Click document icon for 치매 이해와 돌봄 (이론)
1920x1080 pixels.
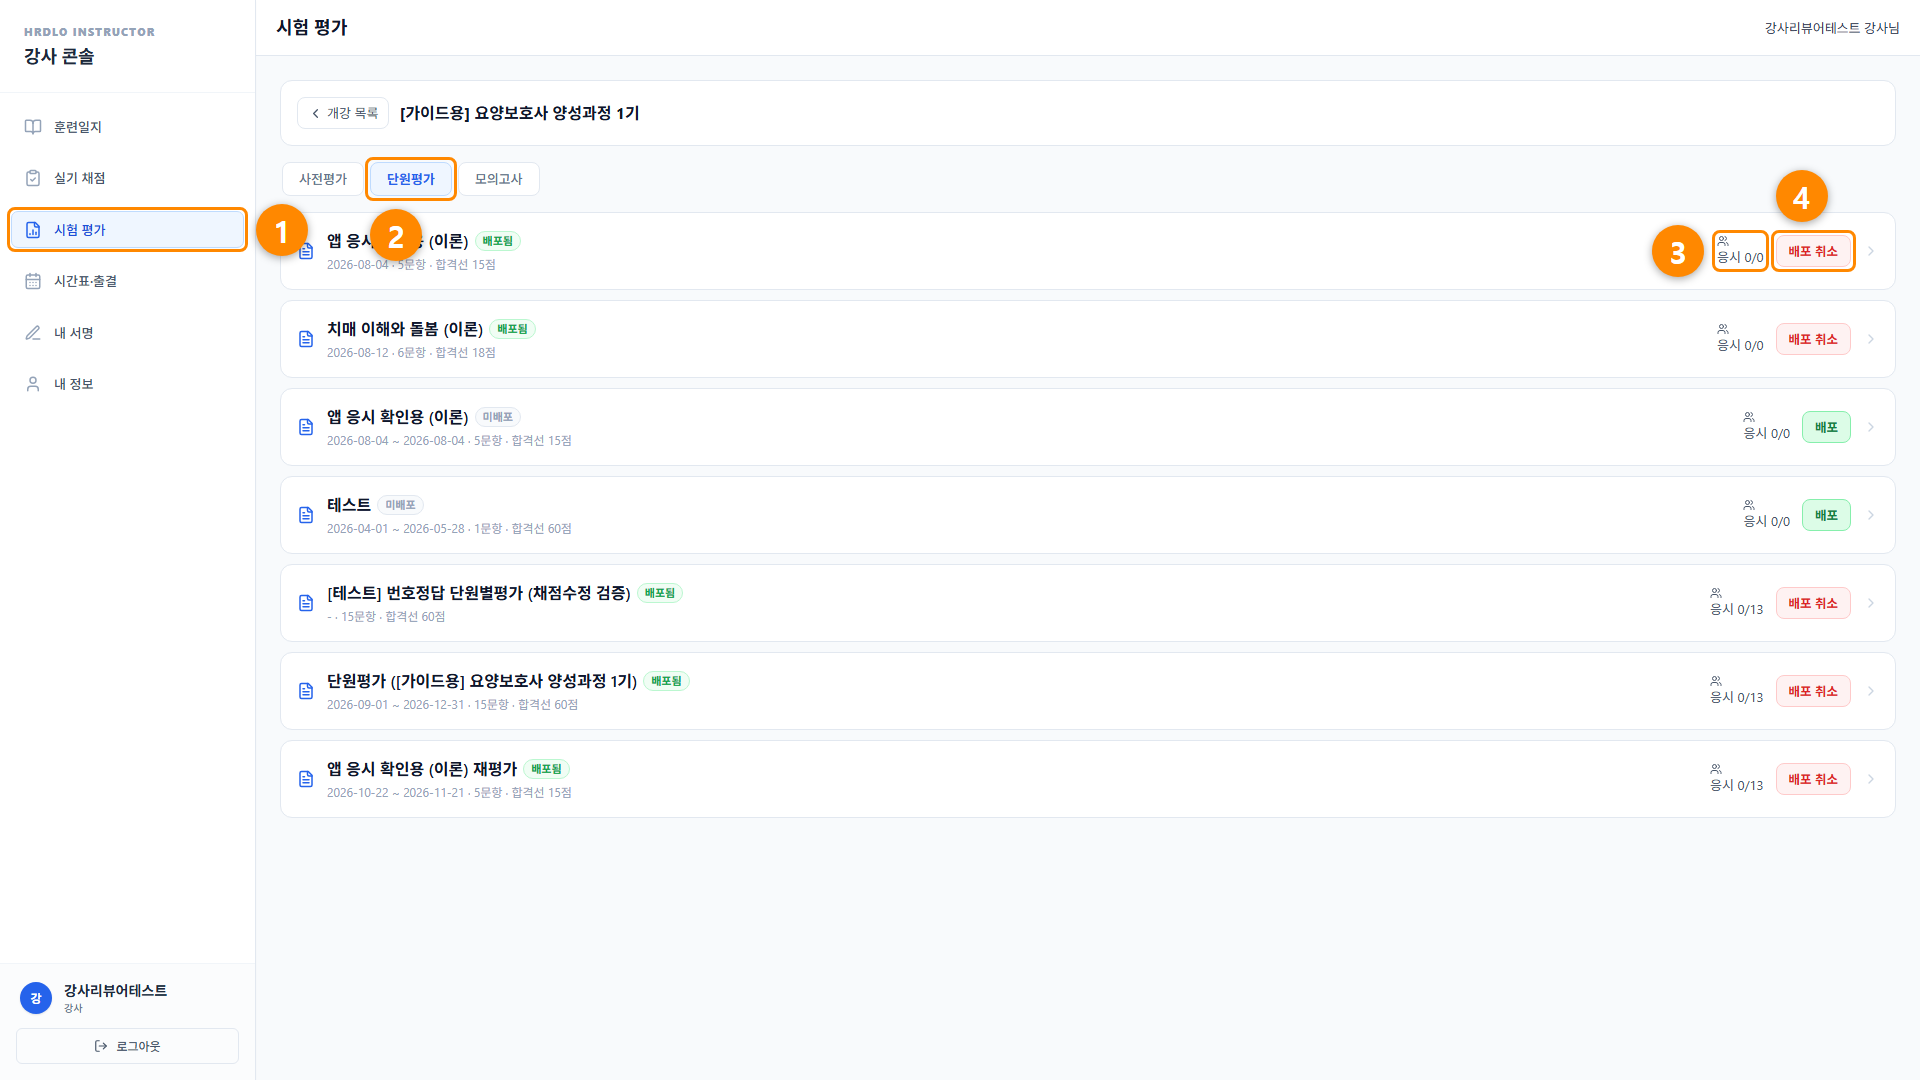point(306,339)
